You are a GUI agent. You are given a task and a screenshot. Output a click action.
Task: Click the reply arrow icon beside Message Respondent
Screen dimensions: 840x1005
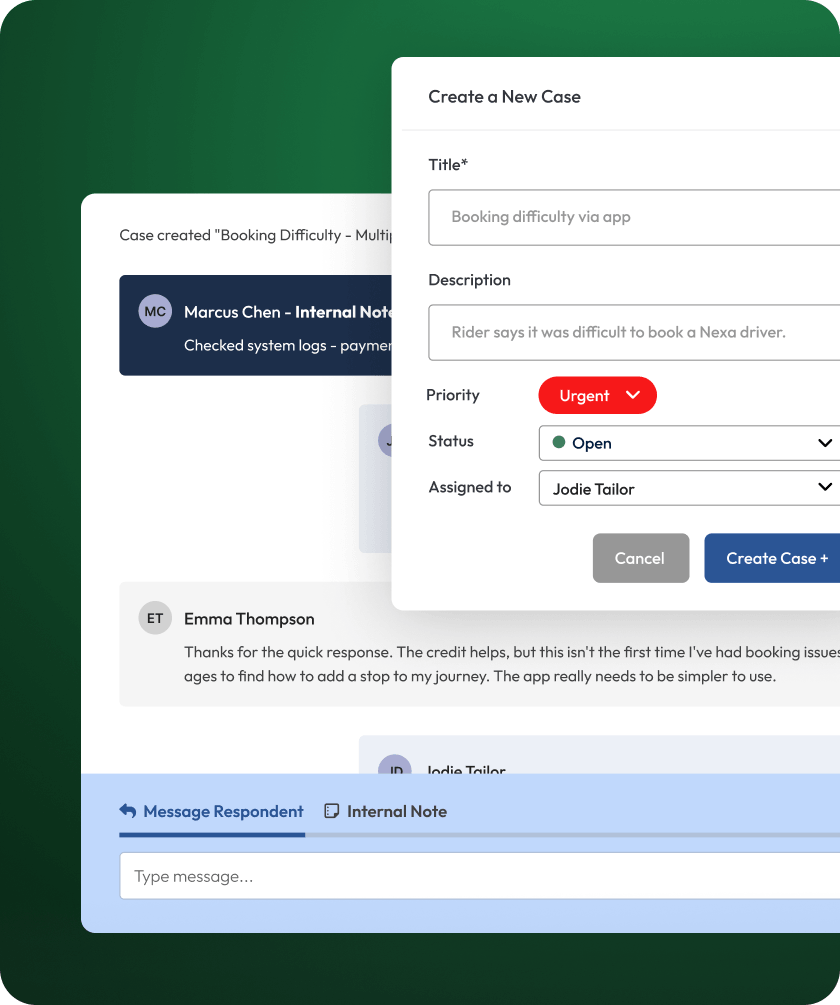point(128,811)
